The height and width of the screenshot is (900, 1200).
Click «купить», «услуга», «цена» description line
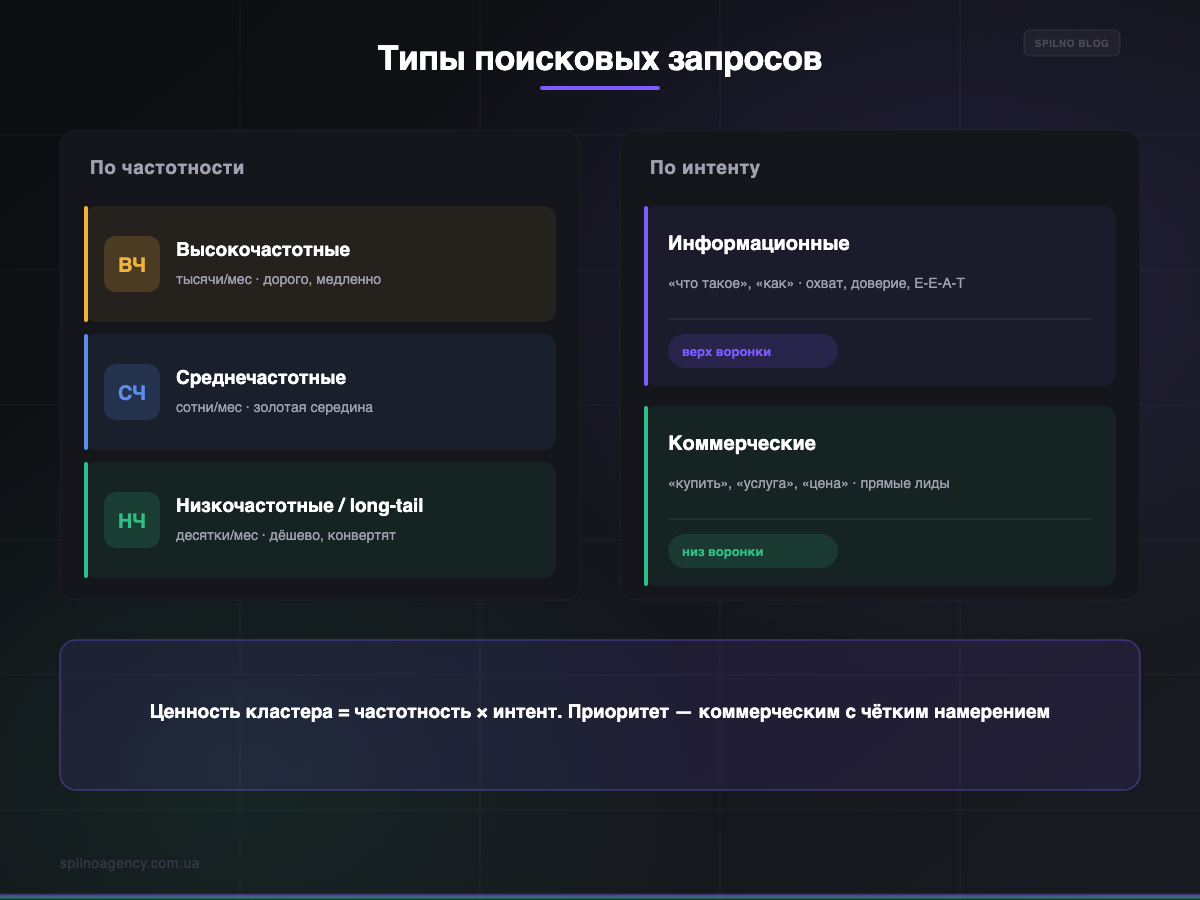(x=809, y=483)
